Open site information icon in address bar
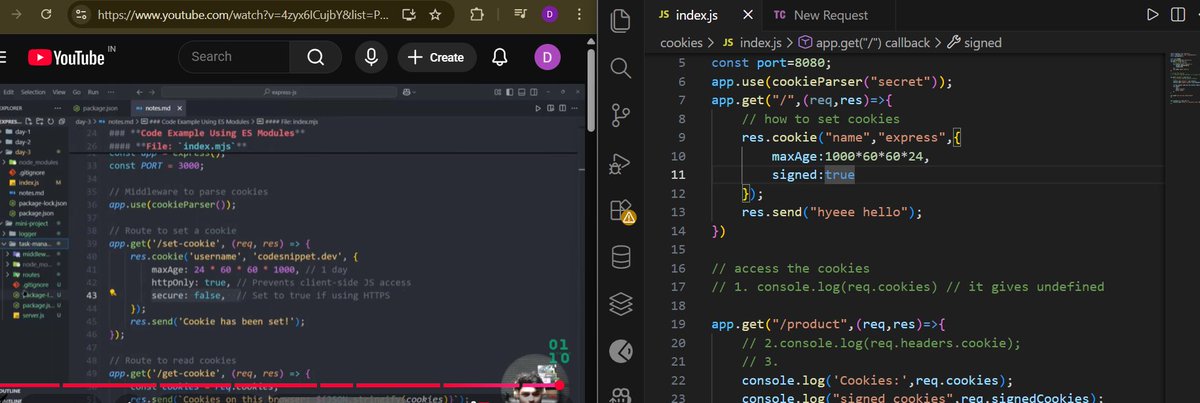1200x403 pixels. coord(82,16)
